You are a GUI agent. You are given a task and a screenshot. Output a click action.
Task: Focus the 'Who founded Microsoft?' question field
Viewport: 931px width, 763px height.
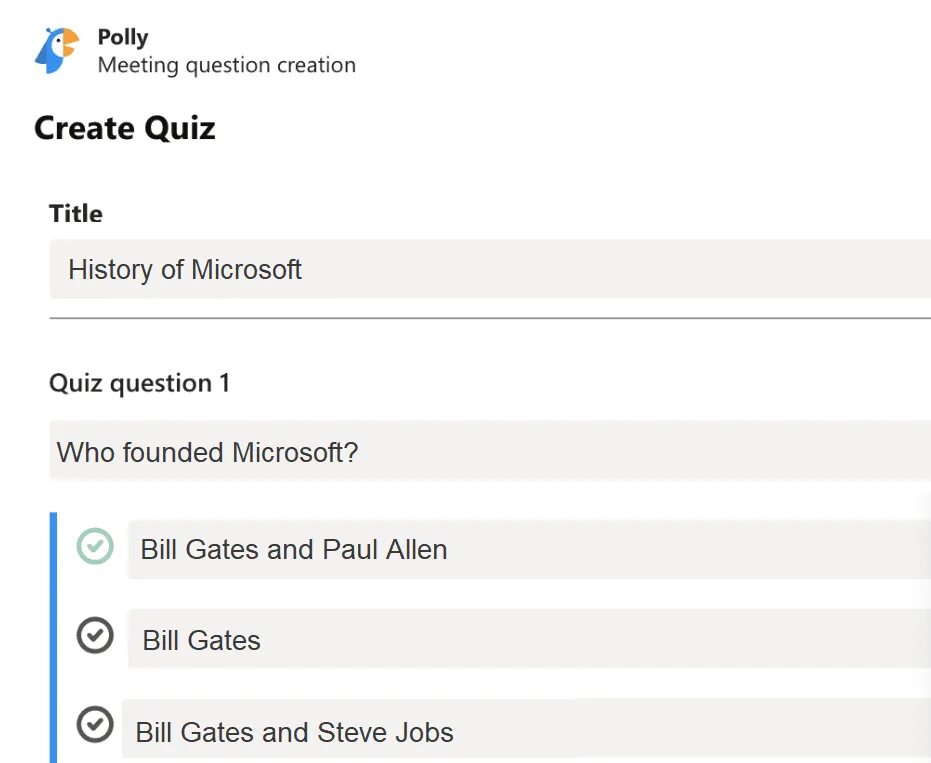[x=490, y=451]
